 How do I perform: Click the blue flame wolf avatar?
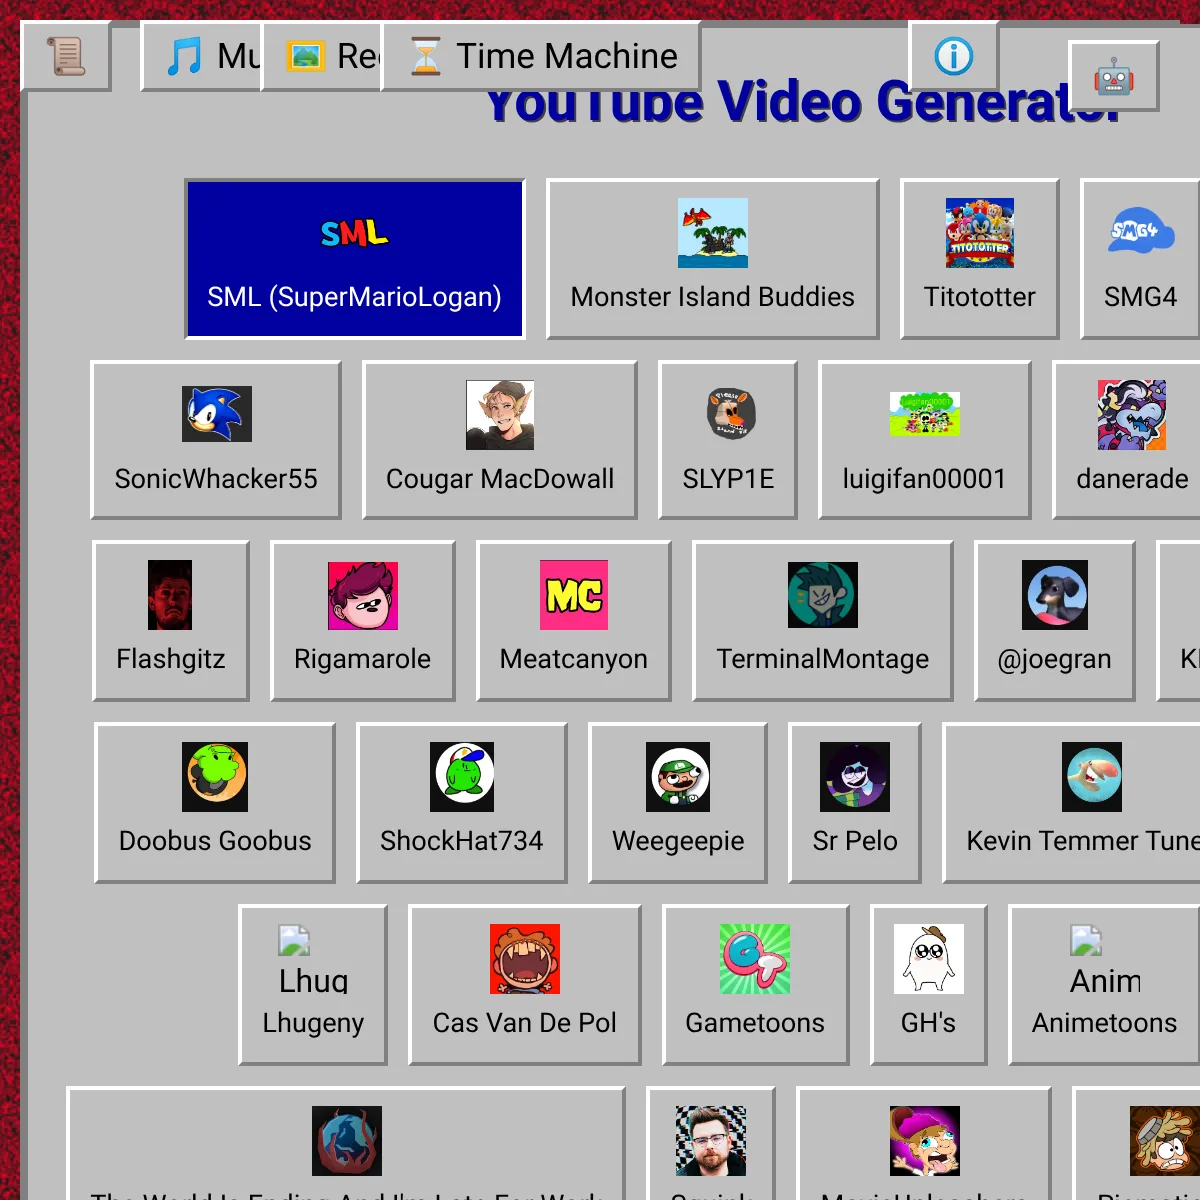pos(347,1141)
